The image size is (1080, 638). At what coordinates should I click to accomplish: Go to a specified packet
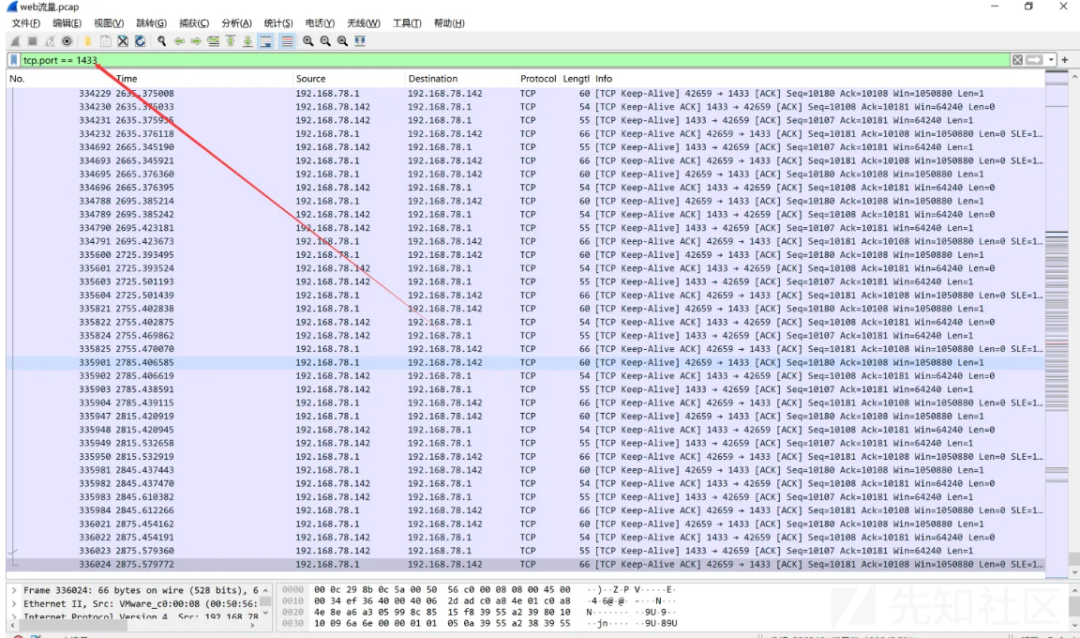coord(214,41)
